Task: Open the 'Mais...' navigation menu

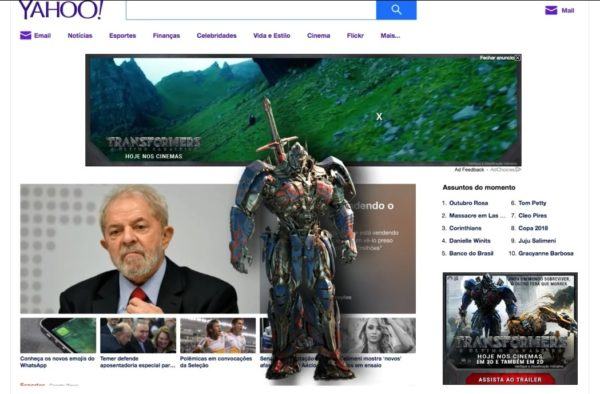Action: pos(390,36)
